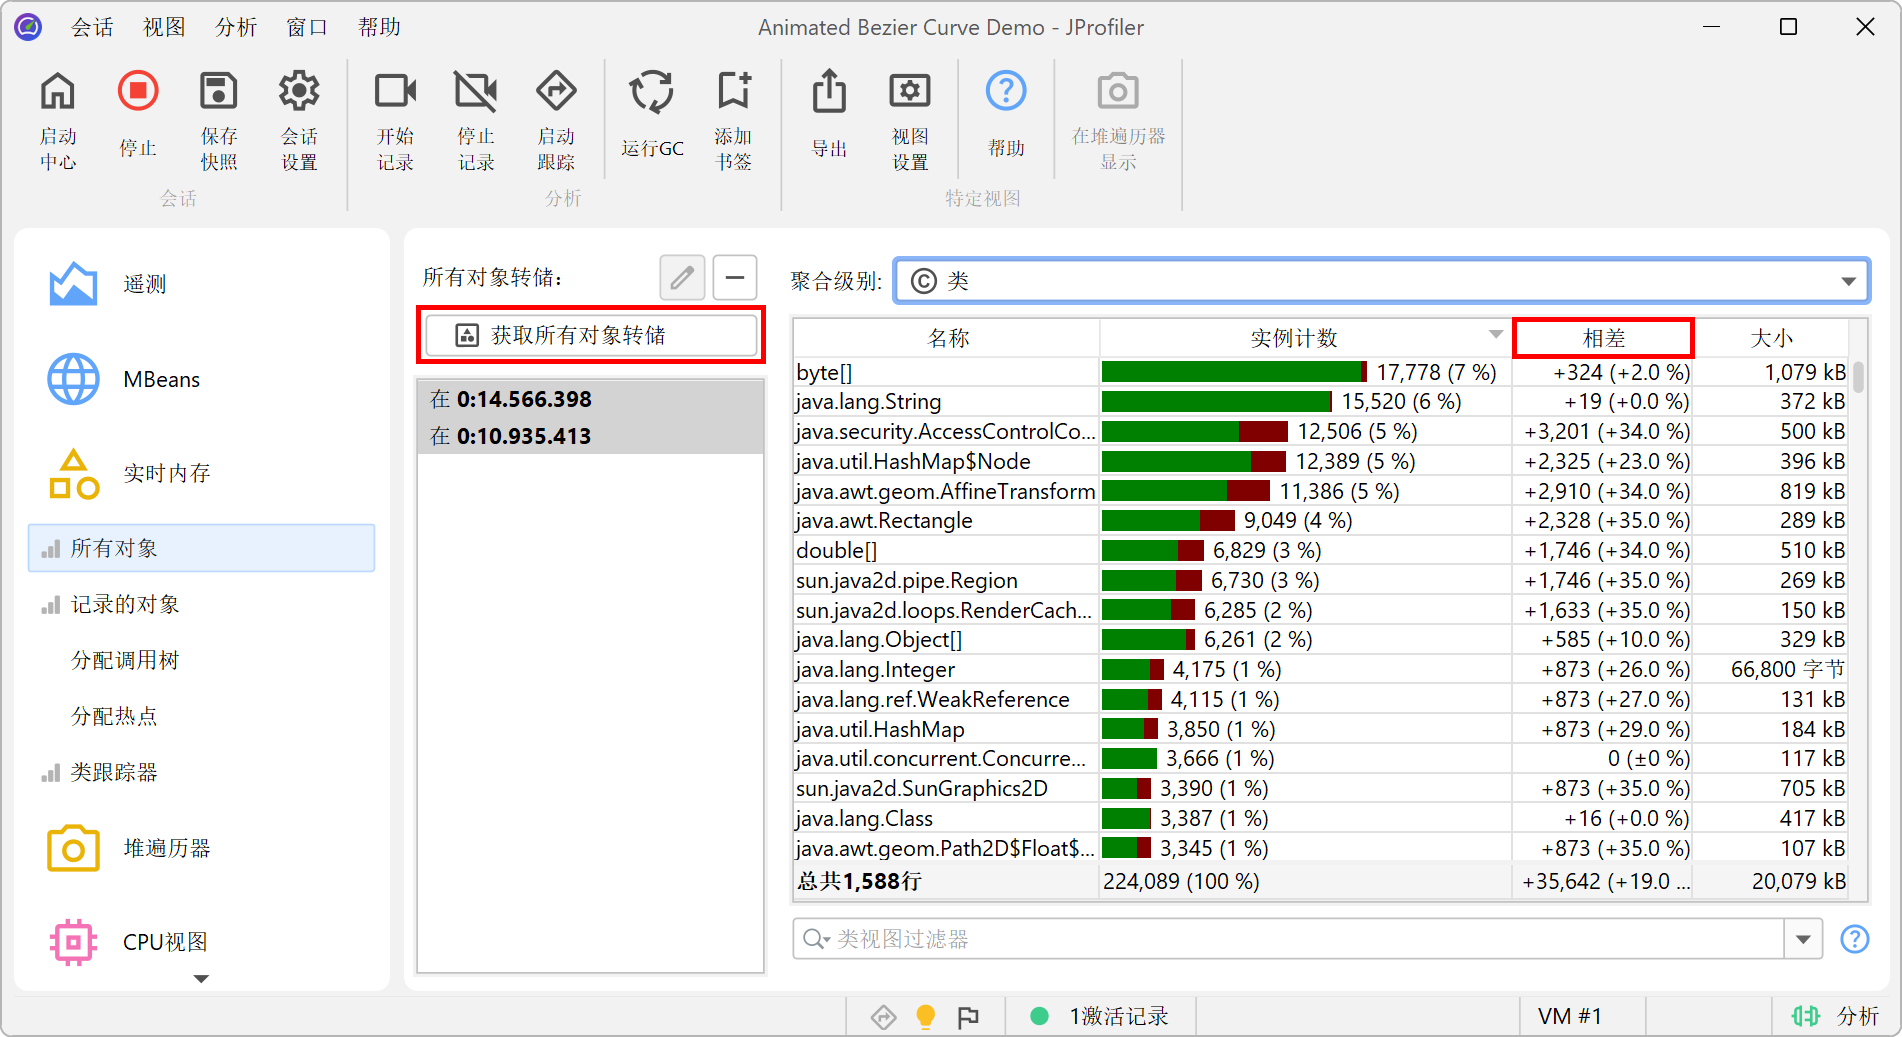Open View Settings toolbar icon
Image resolution: width=1902 pixels, height=1037 pixels.
click(x=909, y=92)
